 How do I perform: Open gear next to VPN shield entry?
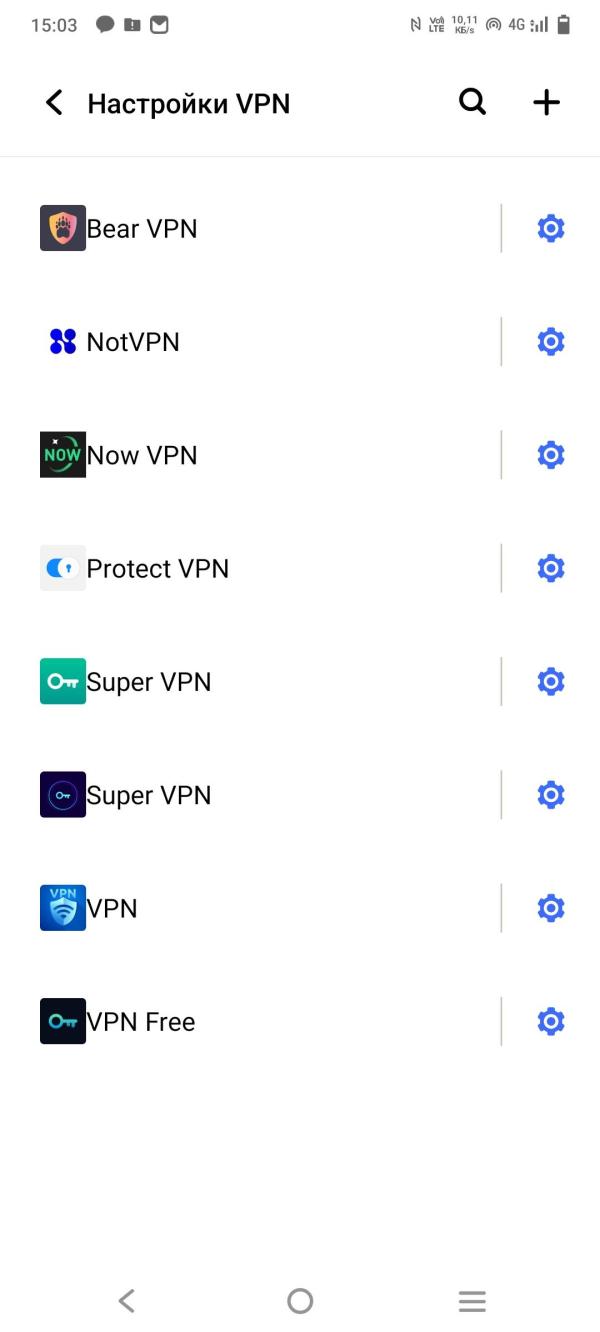tap(551, 908)
